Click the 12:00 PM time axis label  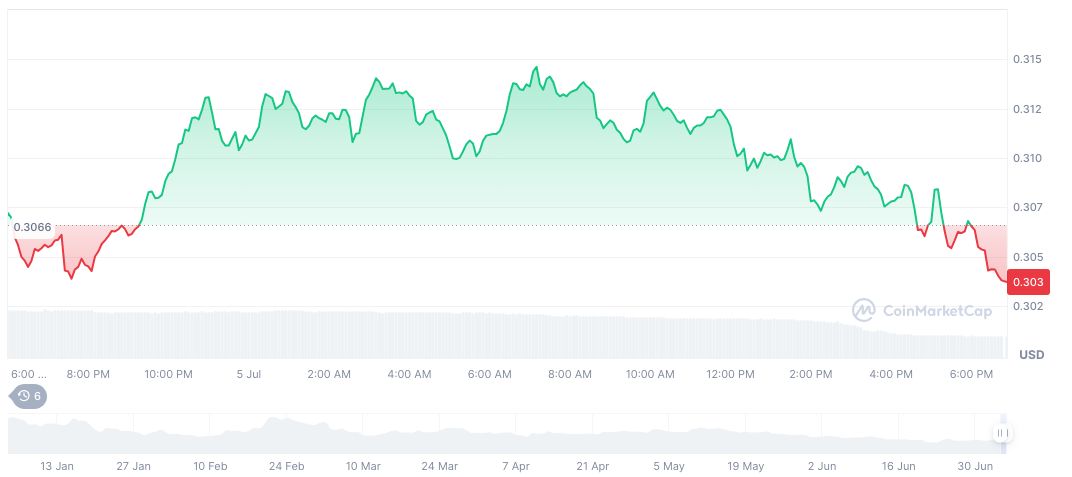tap(730, 374)
